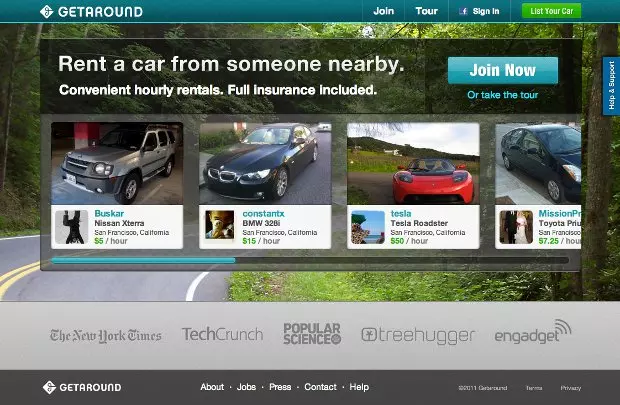Click 'San Francisco, California' under Tesla Roadster
The width and height of the screenshot is (620, 405).
(428, 233)
